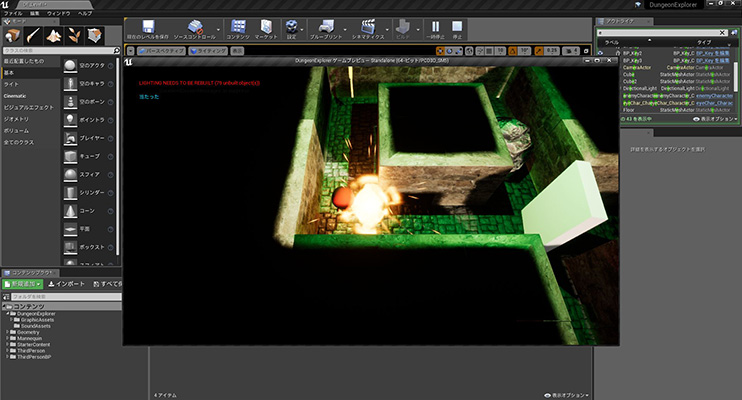Toggle rotation snapping in the viewport
Screen dimensions: 742x400
pyautogui.click(x=513, y=49)
